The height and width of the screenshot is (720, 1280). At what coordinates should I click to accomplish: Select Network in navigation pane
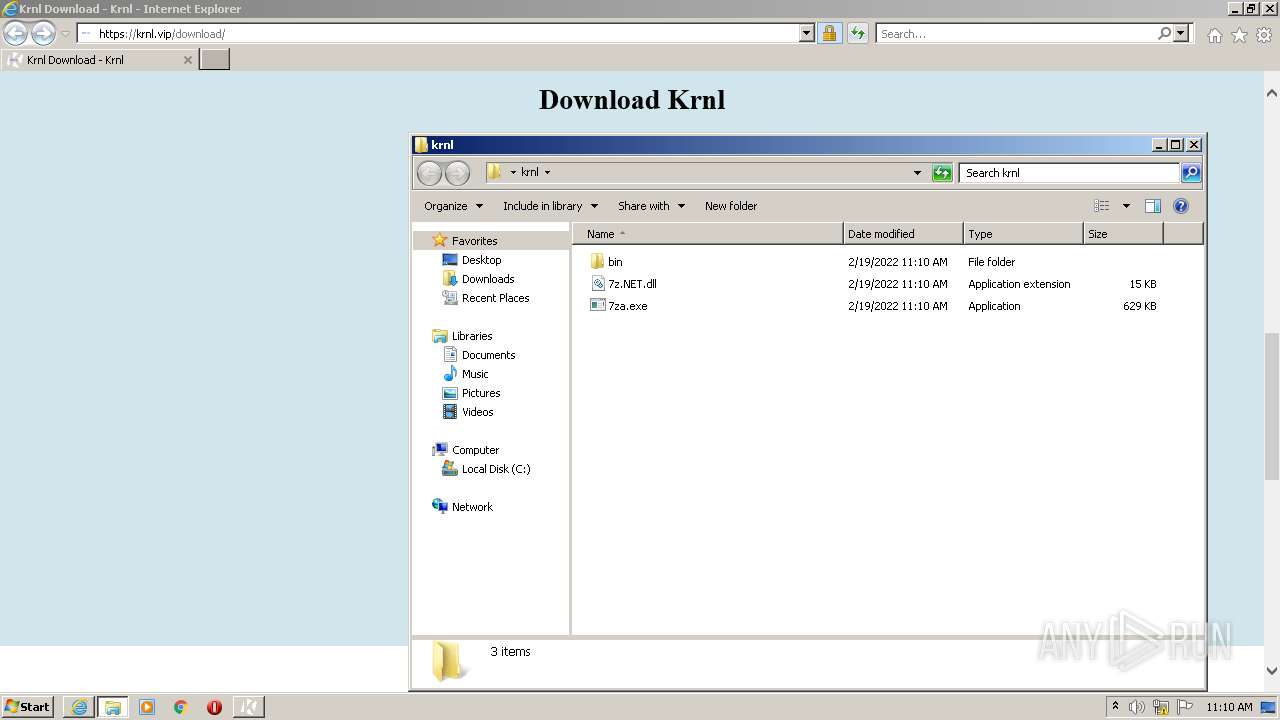(x=472, y=507)
